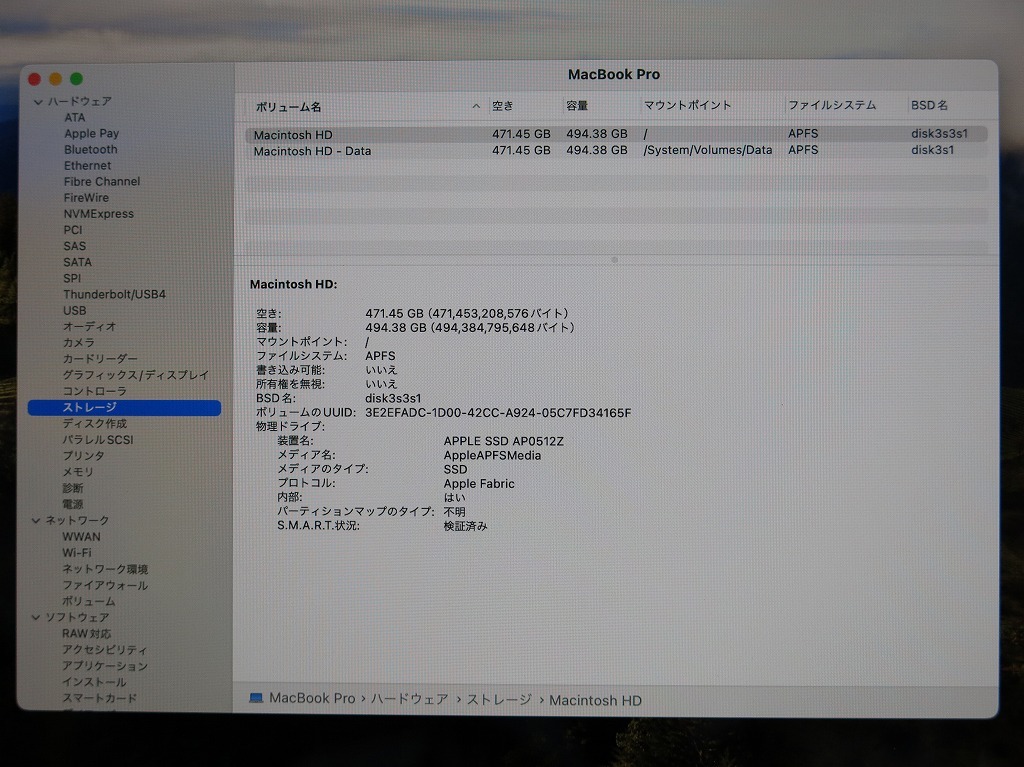The width and height of the screenshot is (1024, 767).
Task: Select 診断 in the sidebar
Action: coord(72,488)
